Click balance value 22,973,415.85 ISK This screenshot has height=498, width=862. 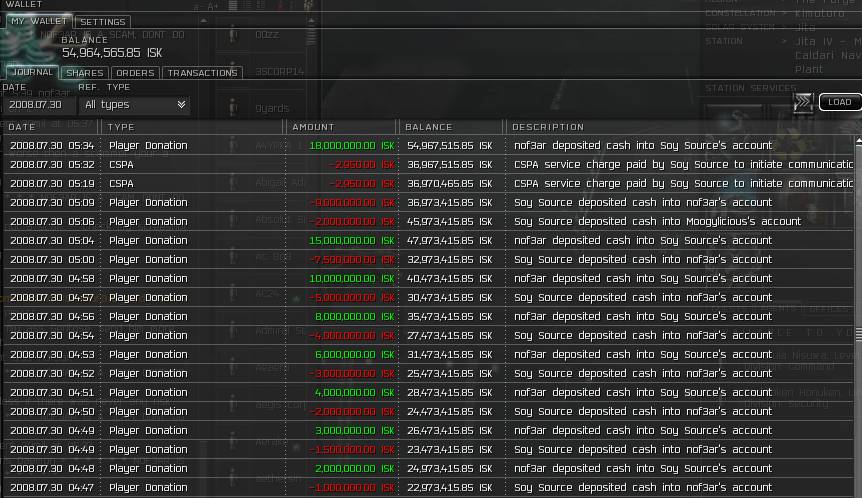click(450, 488)
